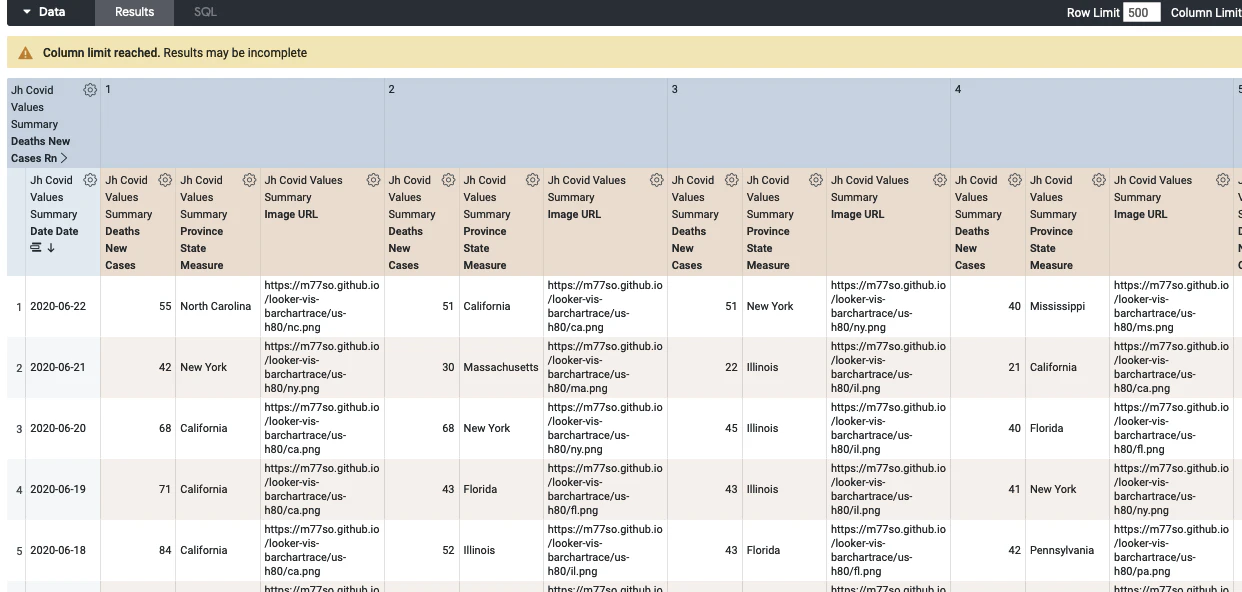Collapse the Data section triangle
The width and height of the screenshot is (1242, 592).
coord(27,12)
